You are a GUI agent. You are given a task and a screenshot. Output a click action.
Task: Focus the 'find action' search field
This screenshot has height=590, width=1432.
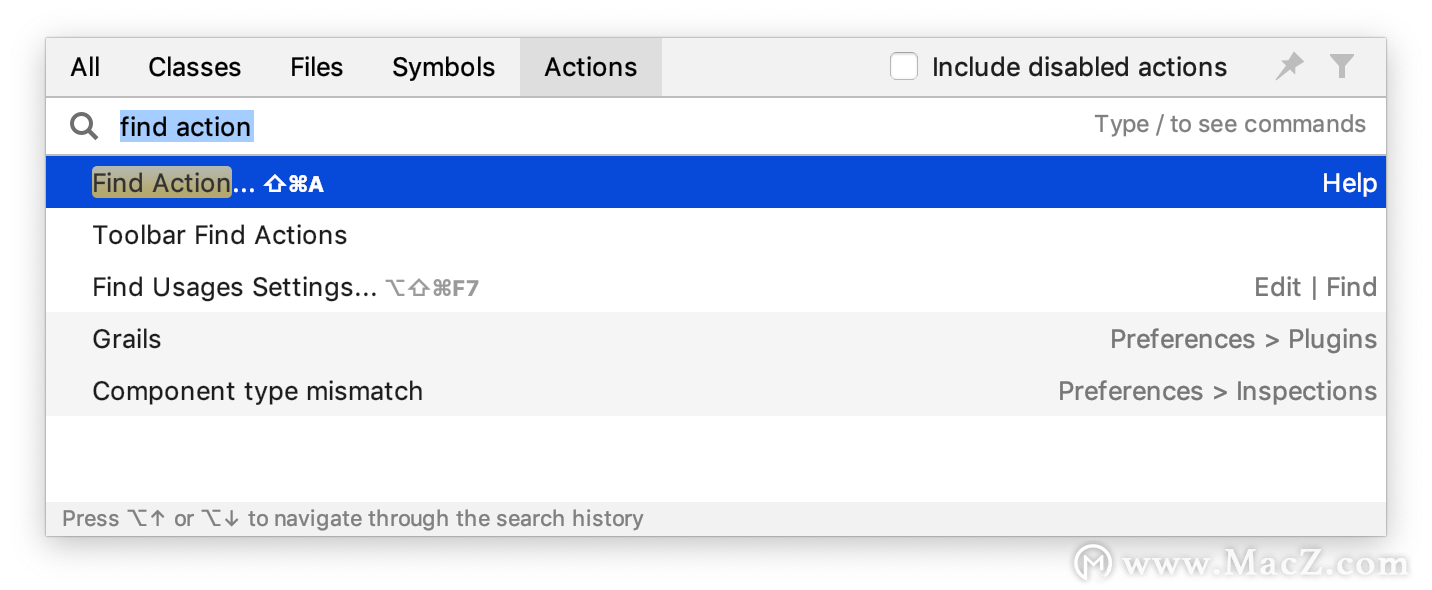click(600, 126)
